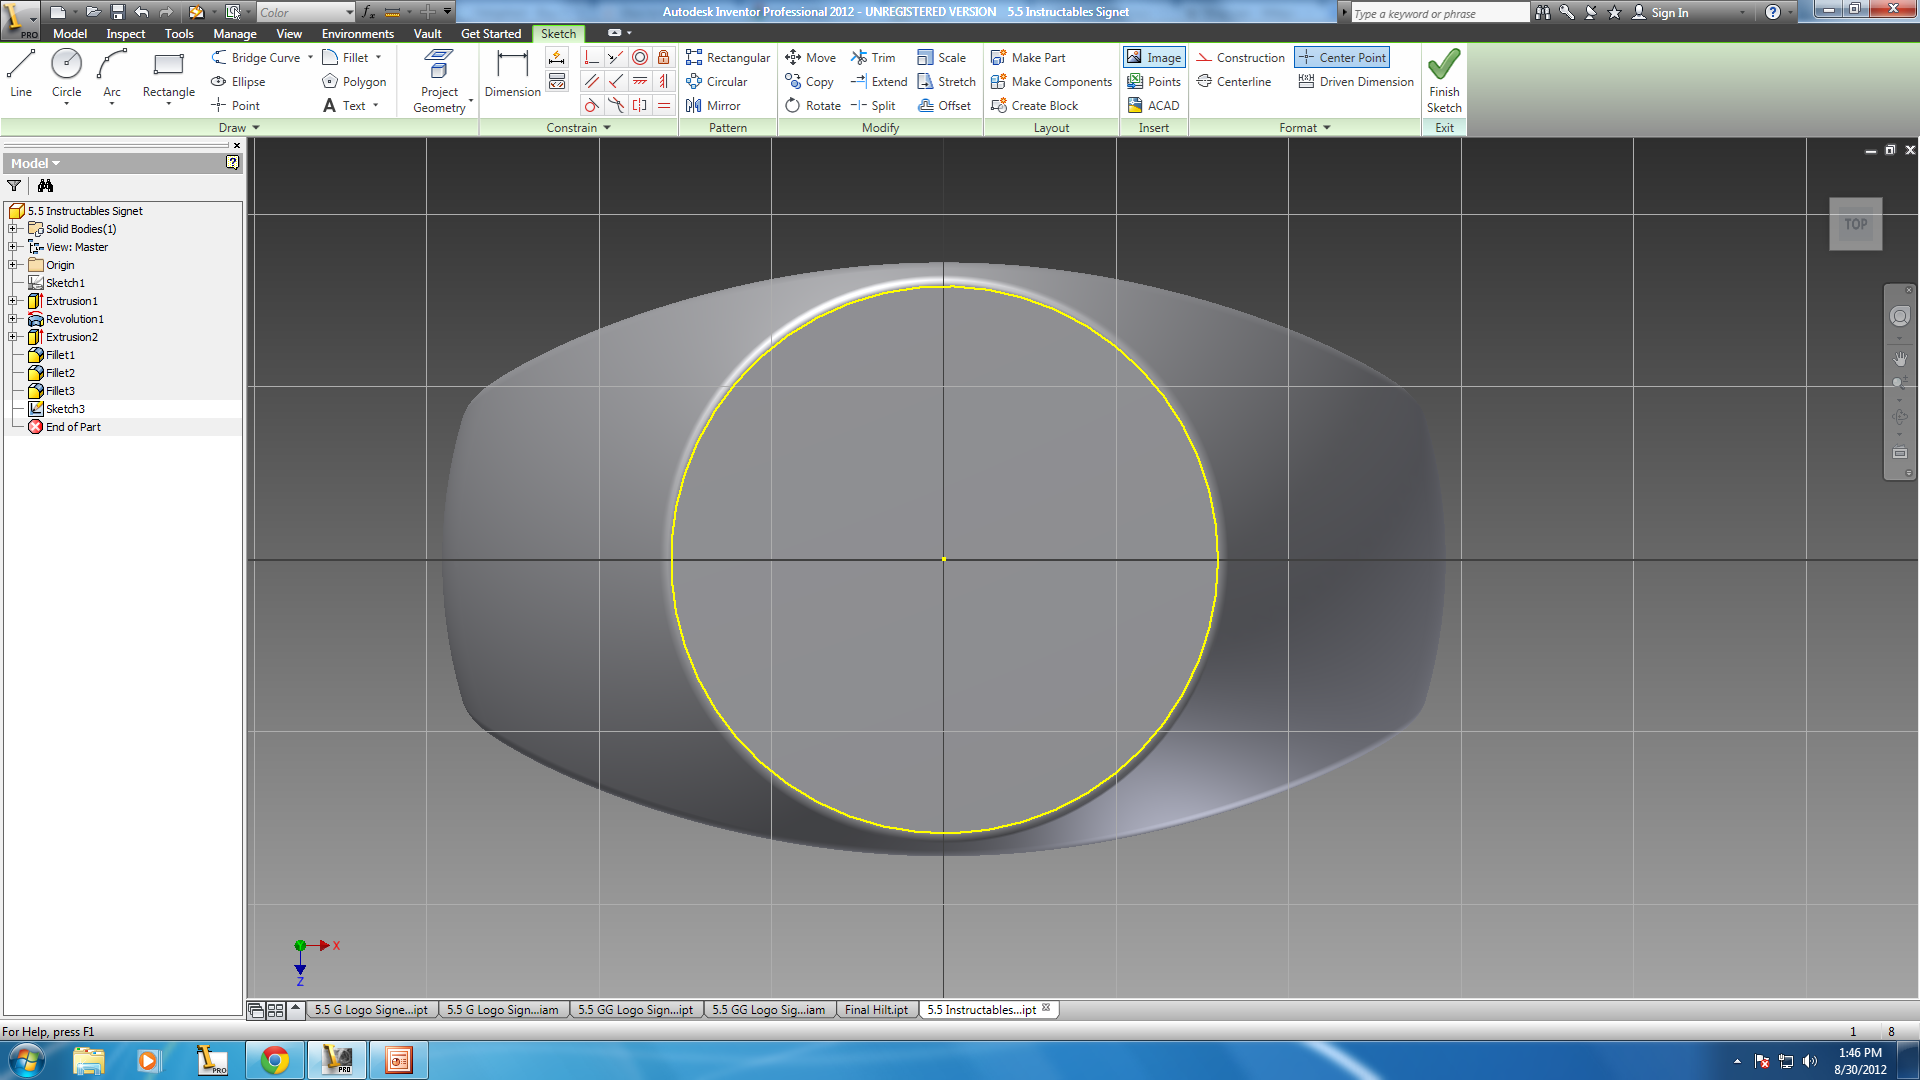
Task: Choose the Ellipse tool
Action: [238, 82]
